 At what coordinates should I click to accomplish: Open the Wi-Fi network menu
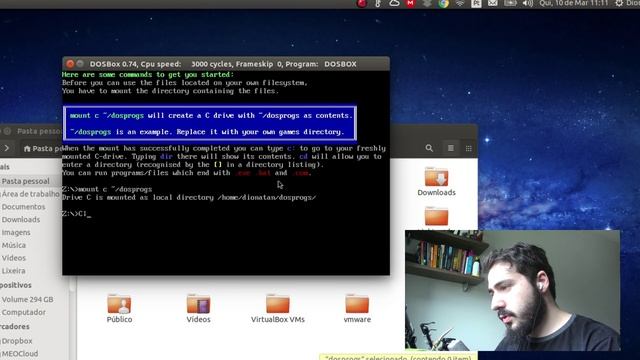pyautogui.click(x=460, y=4)
